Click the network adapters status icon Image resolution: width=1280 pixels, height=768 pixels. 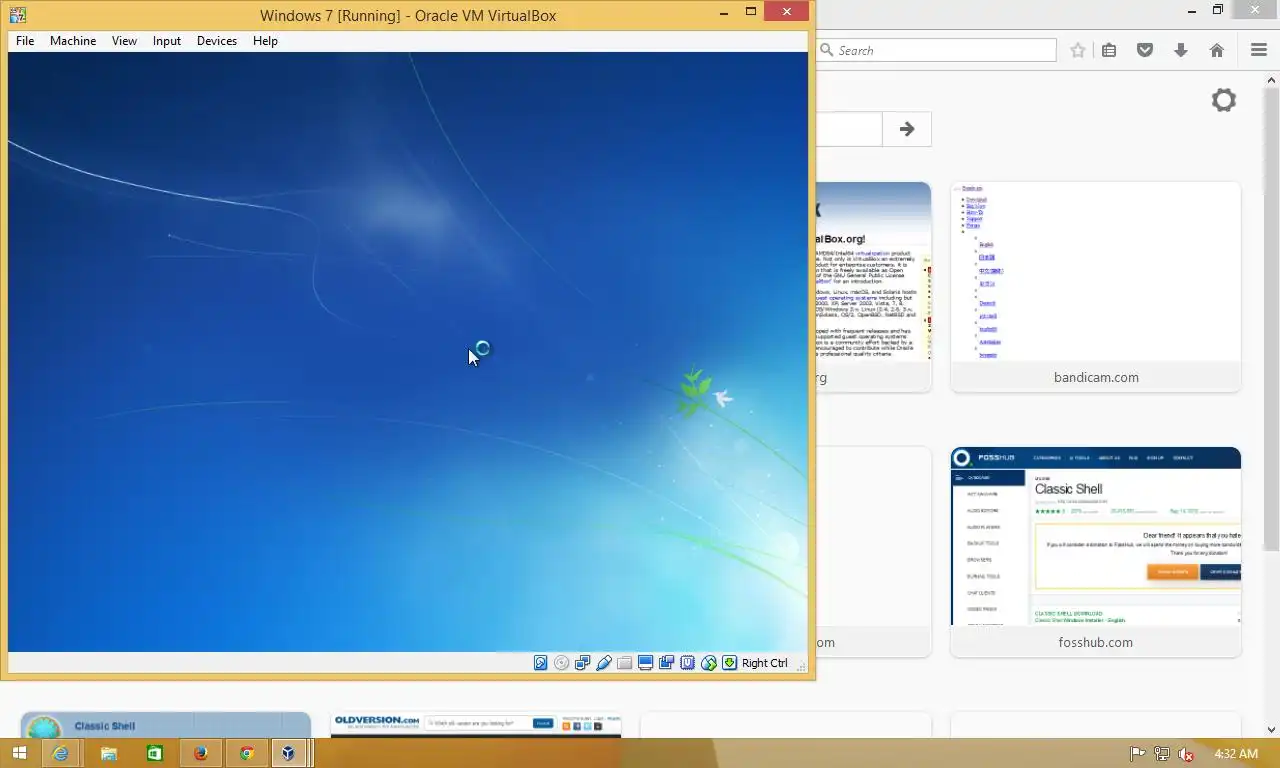pos(583,663)
